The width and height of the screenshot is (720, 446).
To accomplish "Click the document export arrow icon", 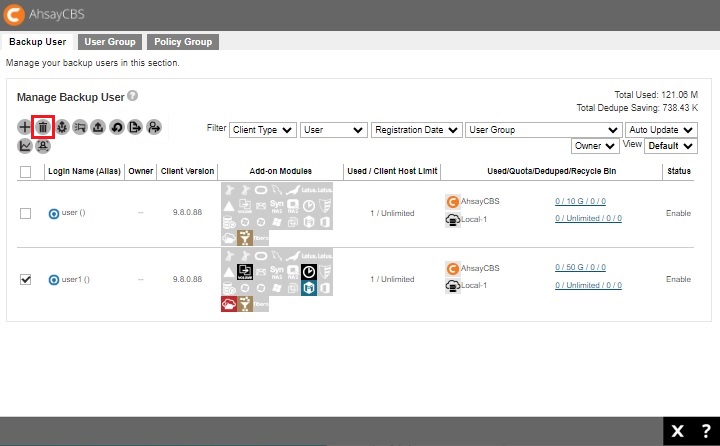I will (x=135, y=127).
